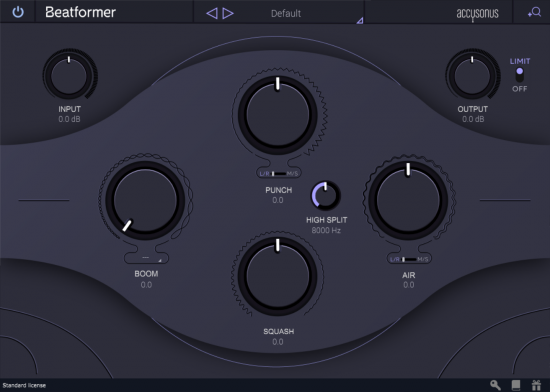Open the Boom mode selector dropdown
Viewport: 550px width, 392px height.
pos(146,258)
